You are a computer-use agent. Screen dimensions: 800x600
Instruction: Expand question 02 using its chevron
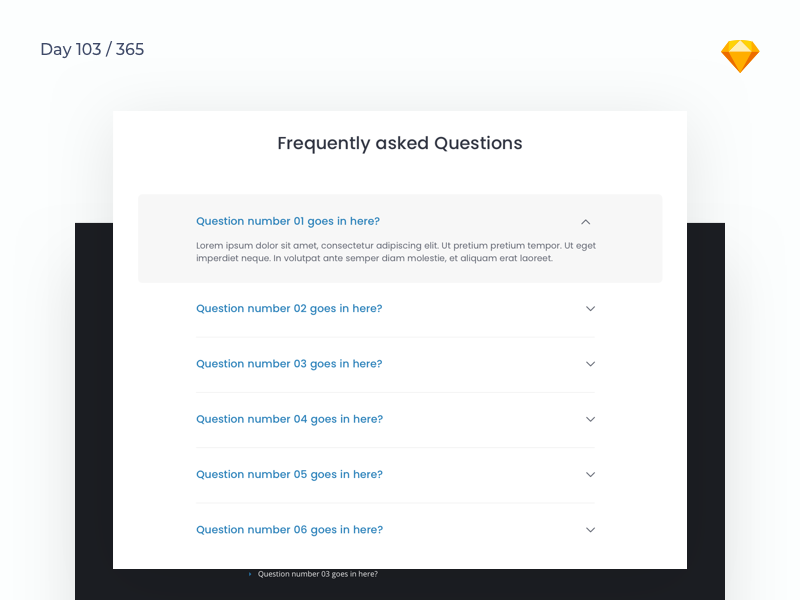tap(590, 309)
